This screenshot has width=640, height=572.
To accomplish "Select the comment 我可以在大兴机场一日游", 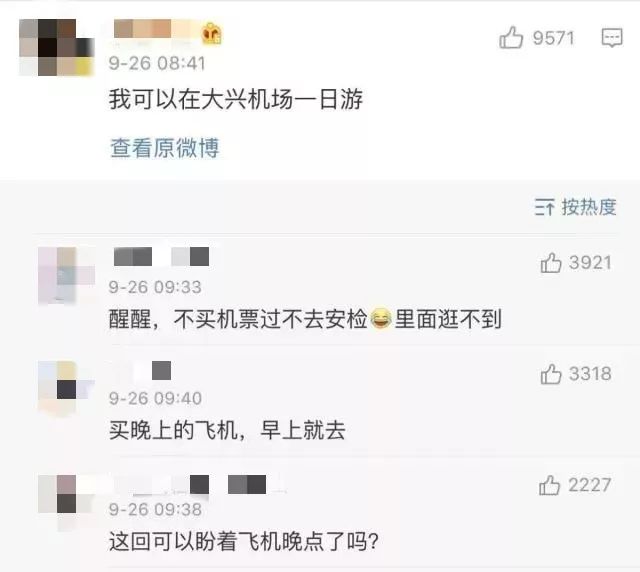I will pyautogui.click(x=236, y=99).
